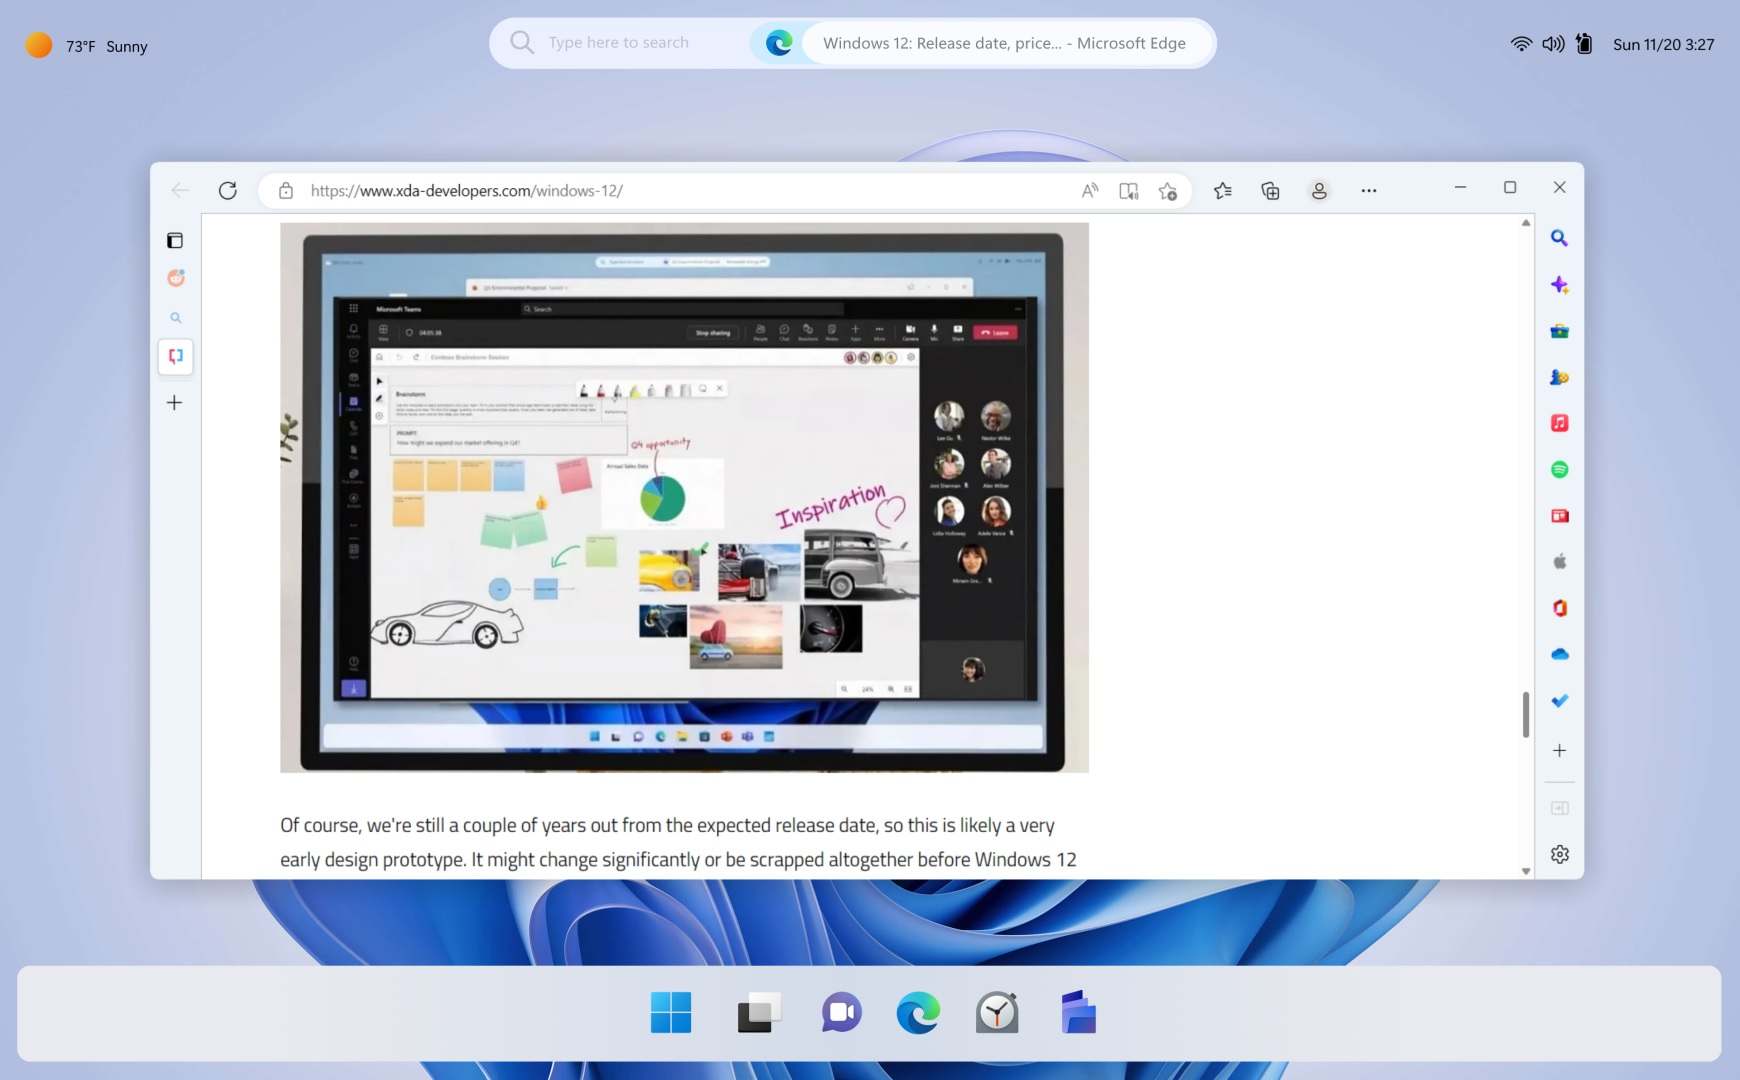This screenshot has width=1740, height=1080.
Task: Open Edge browser settings gear
Action: pos(1560,853)
